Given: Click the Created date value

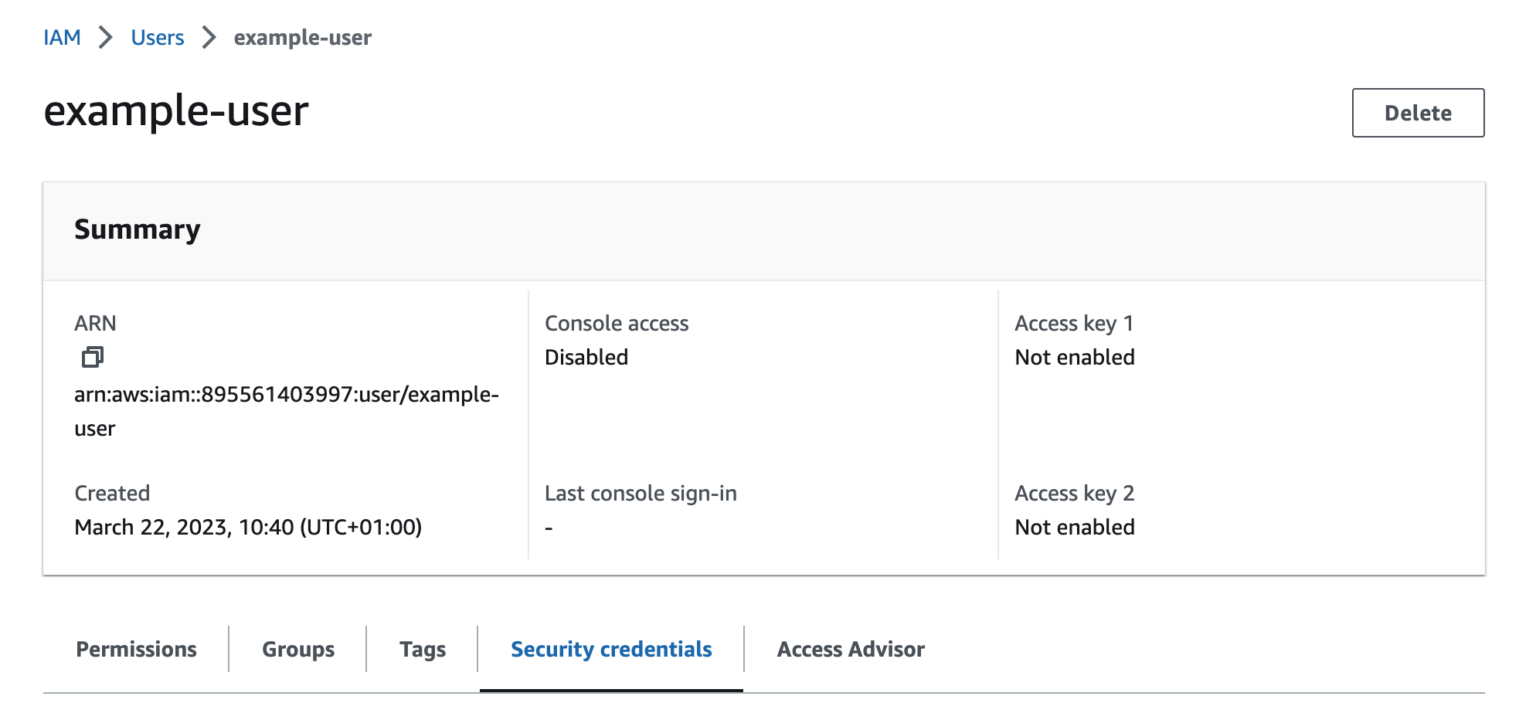Looking at the screenshot, I should 248,527.
